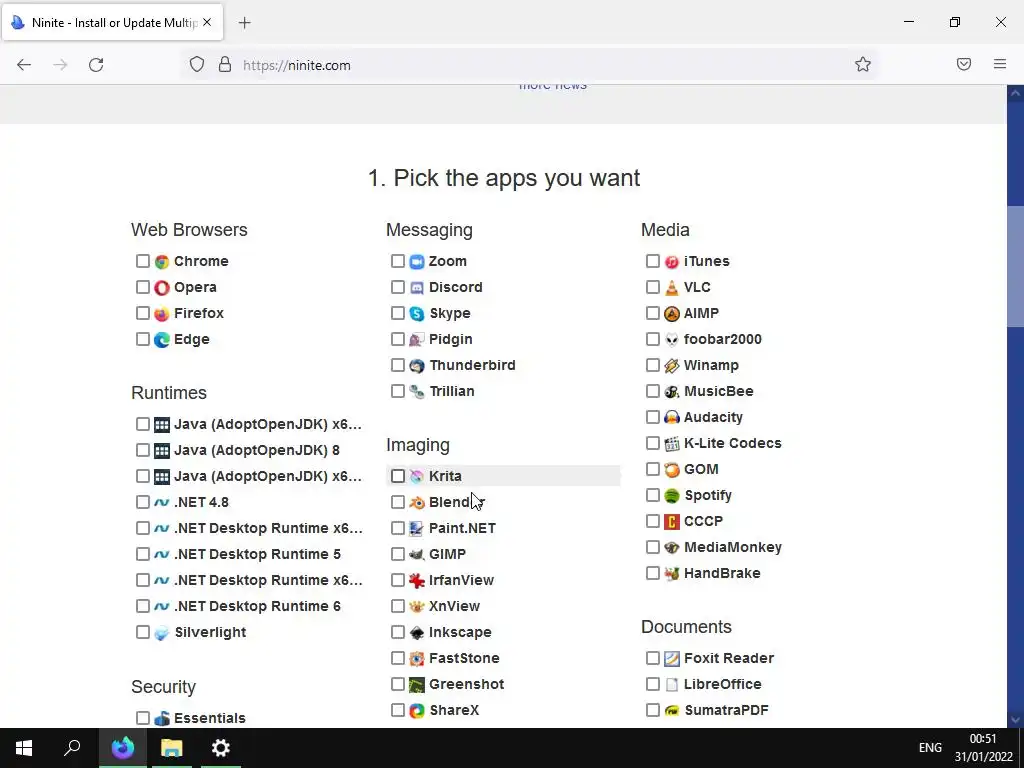
Task: Check the MusicBee checkbox
Action: click(x=652, y=391)
